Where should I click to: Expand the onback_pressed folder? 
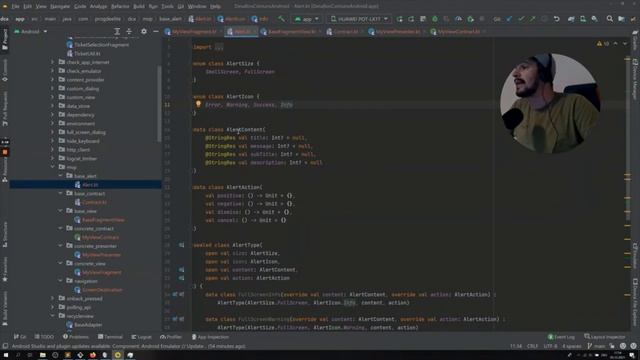click(52, 299)
